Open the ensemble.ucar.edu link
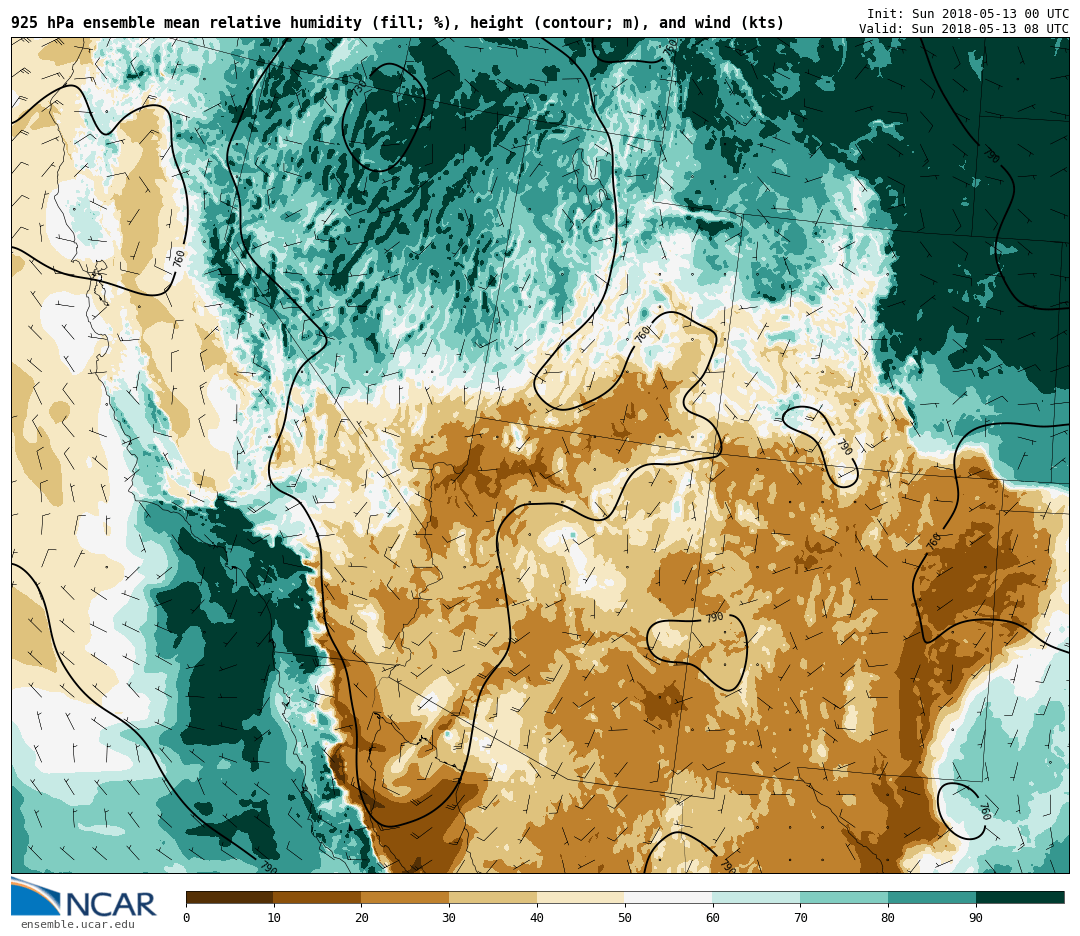1080x936 pixels. coord(77,925)
